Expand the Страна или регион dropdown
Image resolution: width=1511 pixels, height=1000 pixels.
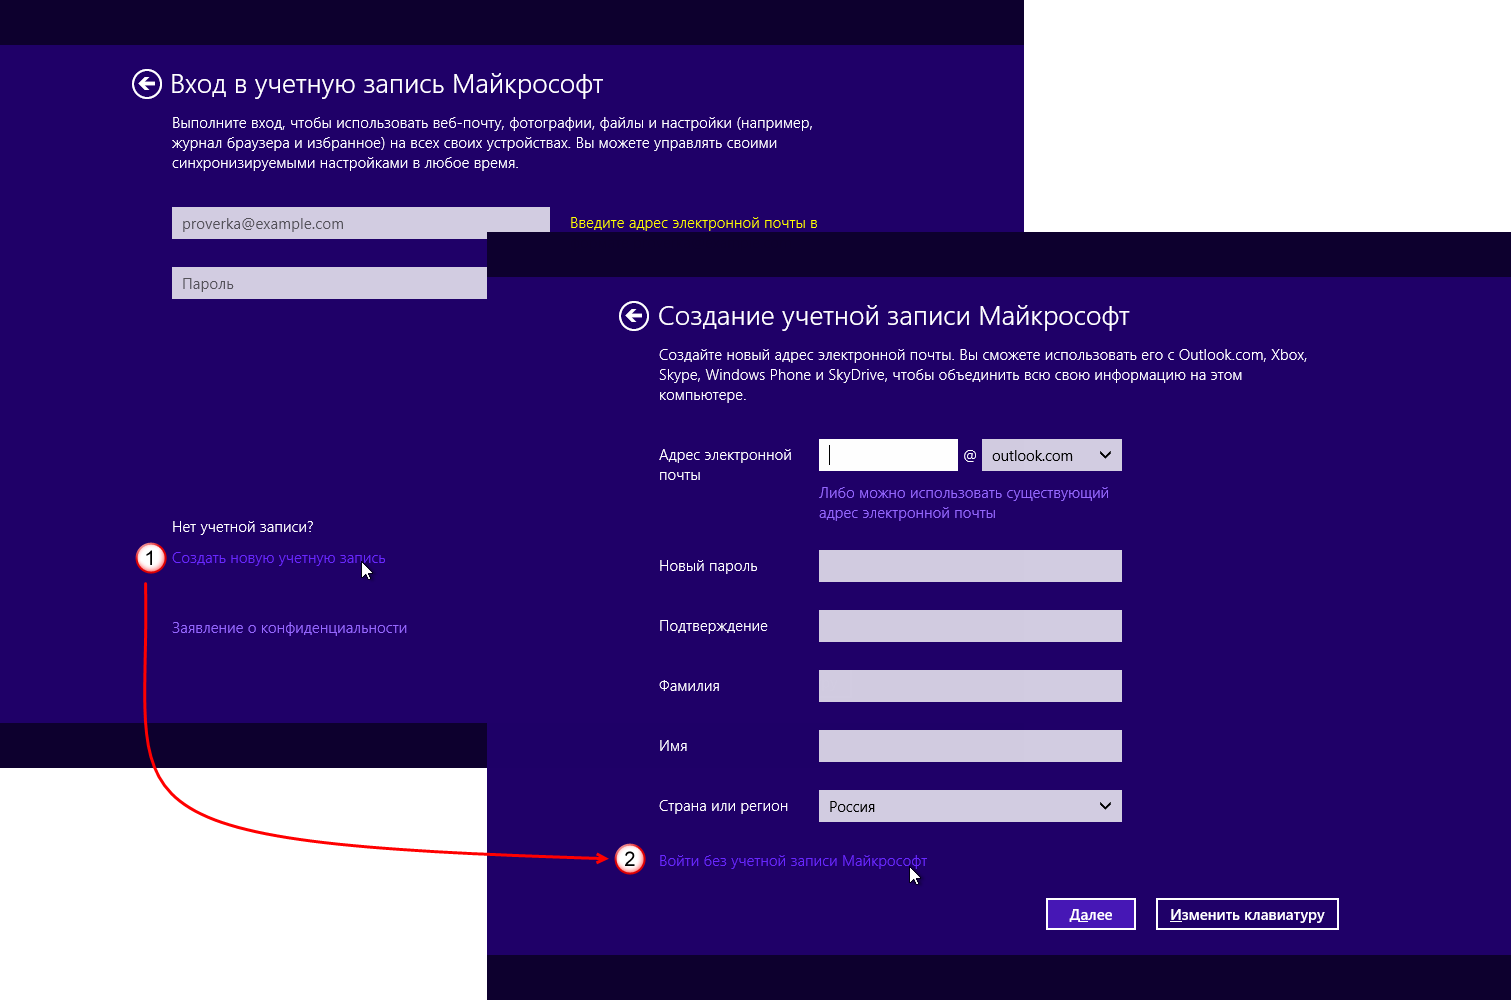point(970,806)
